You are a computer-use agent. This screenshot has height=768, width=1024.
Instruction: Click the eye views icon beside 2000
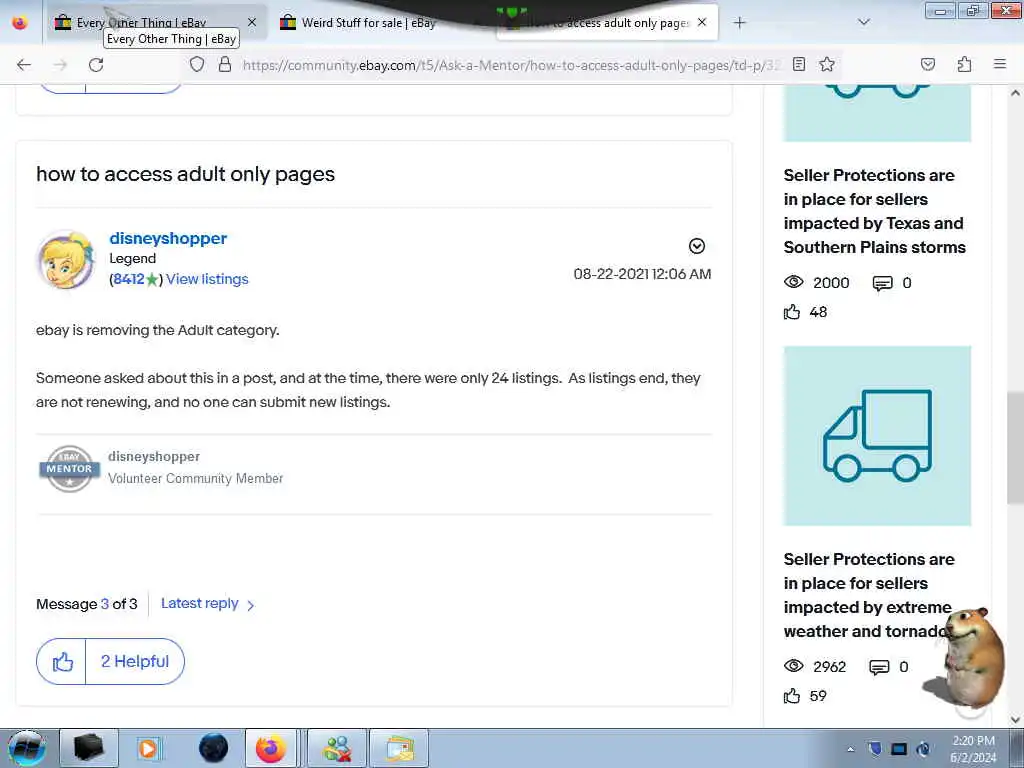pyautogui.click(x=793, y=282)
